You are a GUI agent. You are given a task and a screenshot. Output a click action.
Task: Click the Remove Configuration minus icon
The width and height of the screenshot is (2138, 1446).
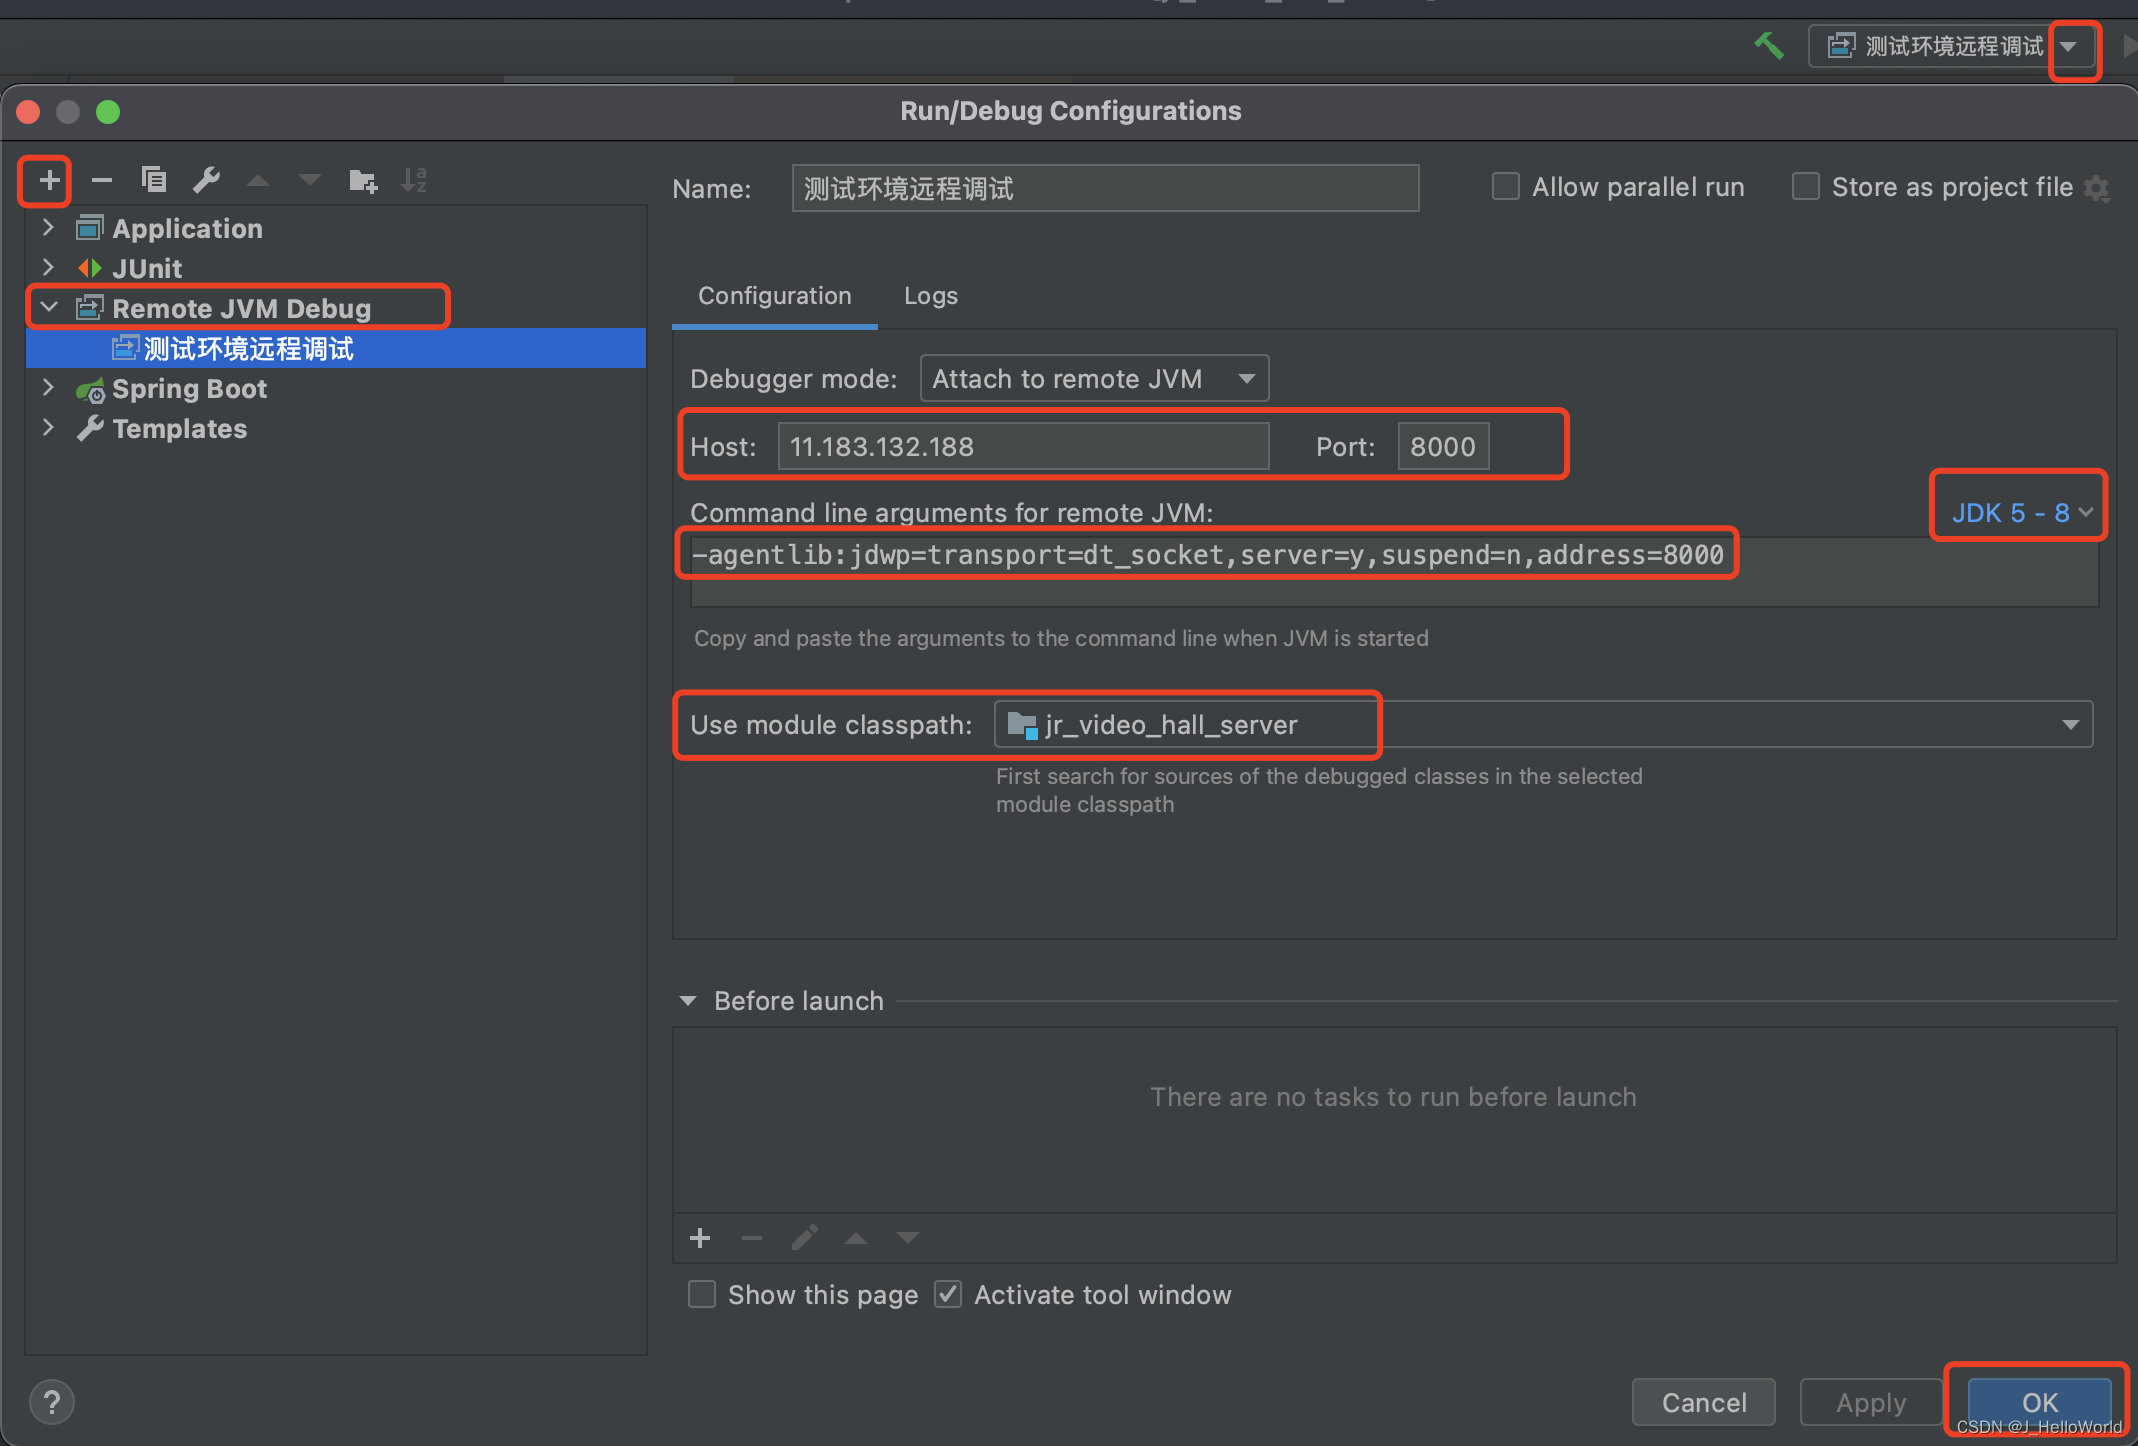[x=101, y=181]
